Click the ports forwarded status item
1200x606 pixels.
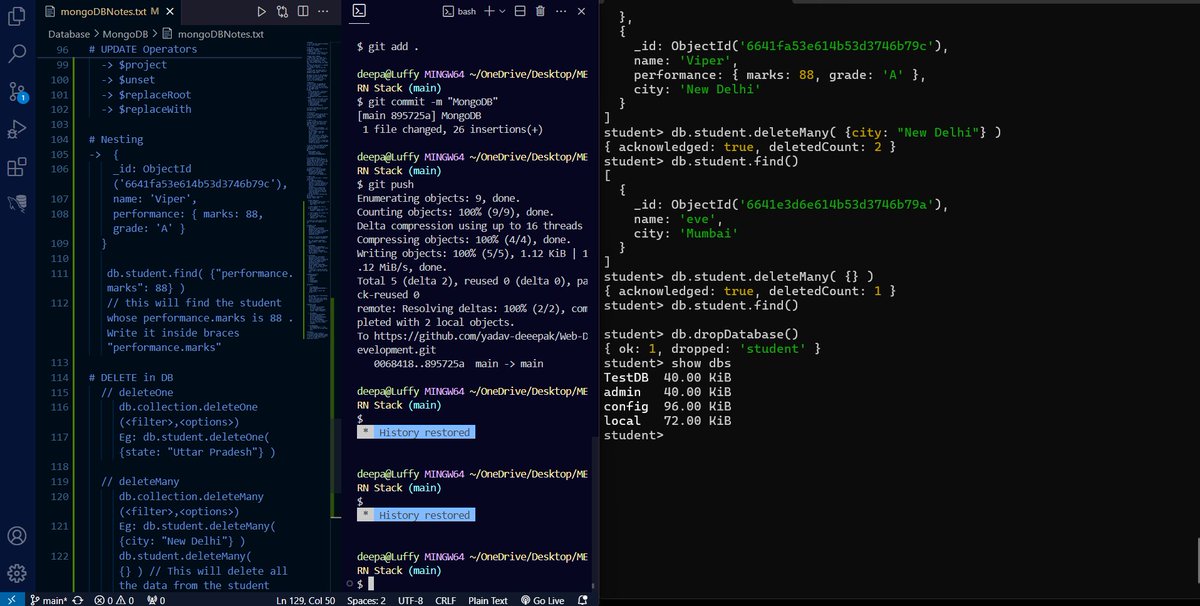(156, 600)
